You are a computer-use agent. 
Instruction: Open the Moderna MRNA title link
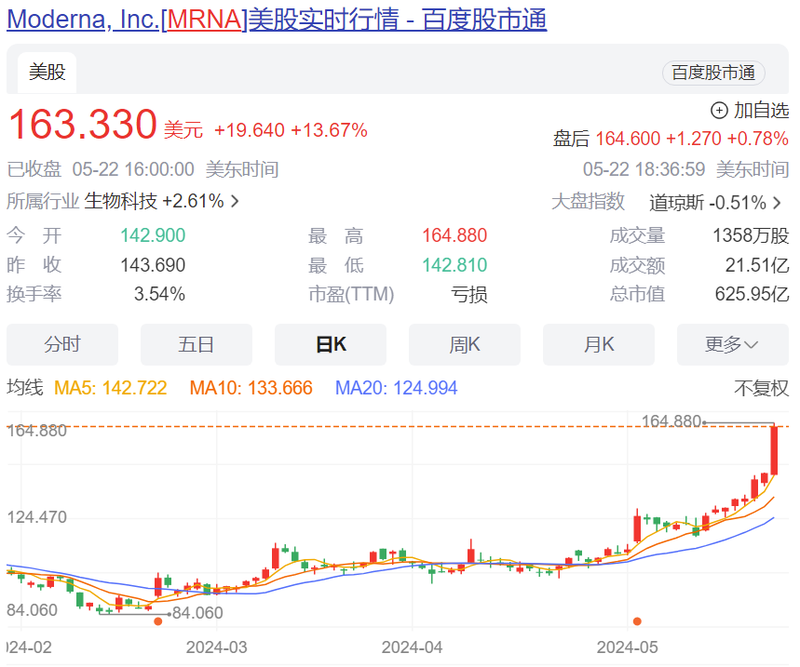(276, 19)
